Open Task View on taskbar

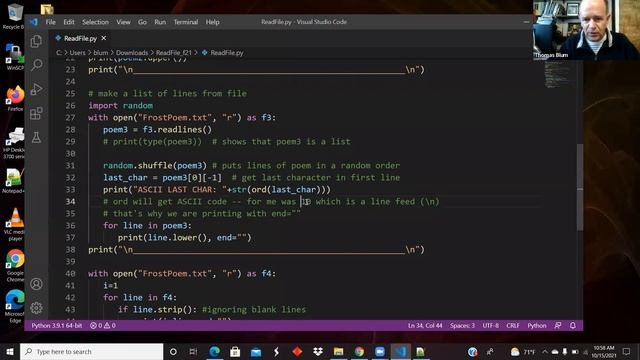tap(193, 351)
